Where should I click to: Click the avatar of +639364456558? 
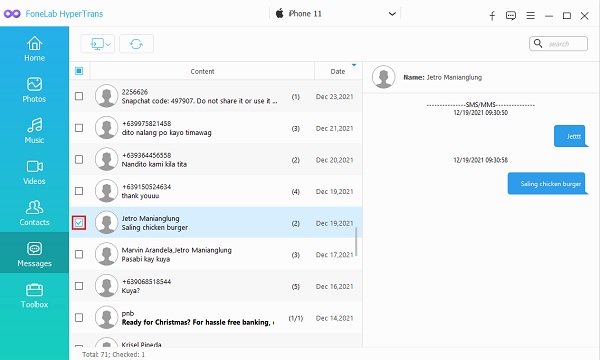coord(106,159)
